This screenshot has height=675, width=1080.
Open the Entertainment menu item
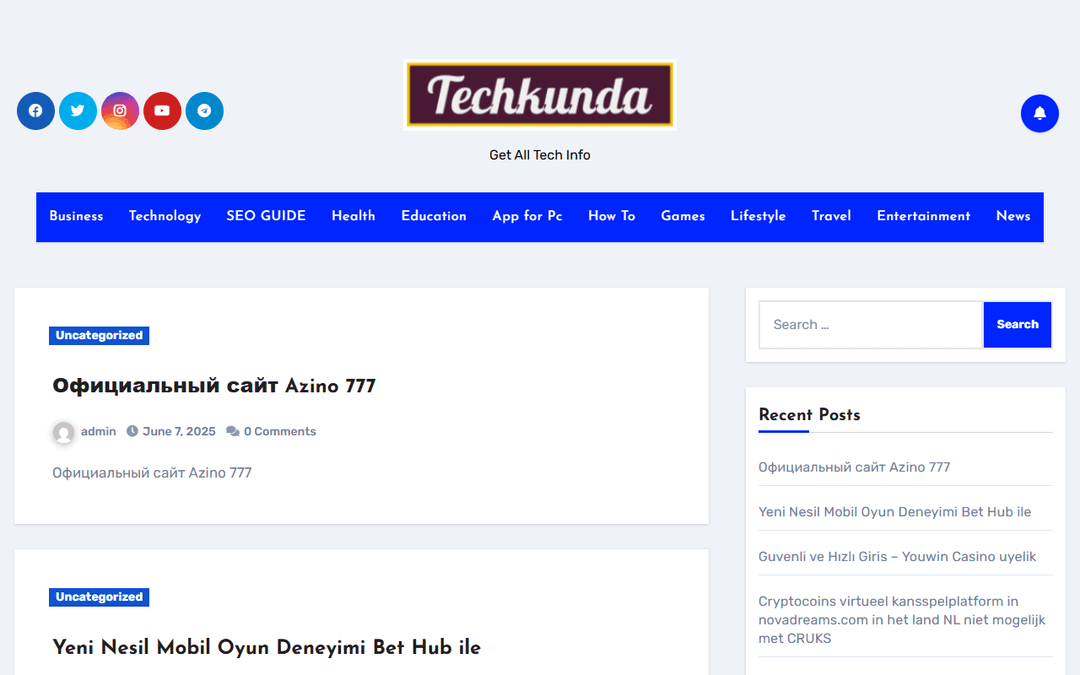point(923,216)
